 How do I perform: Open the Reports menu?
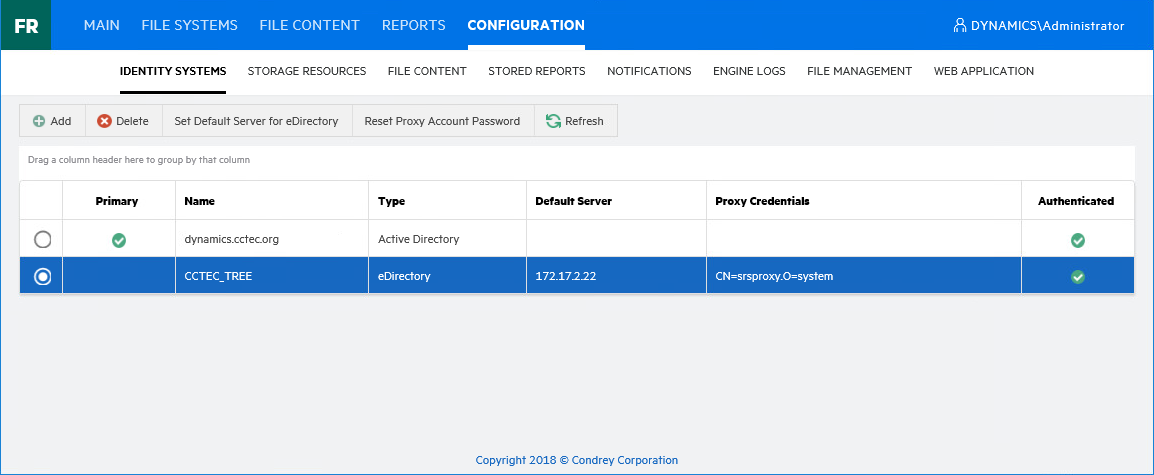pos(413,25)
